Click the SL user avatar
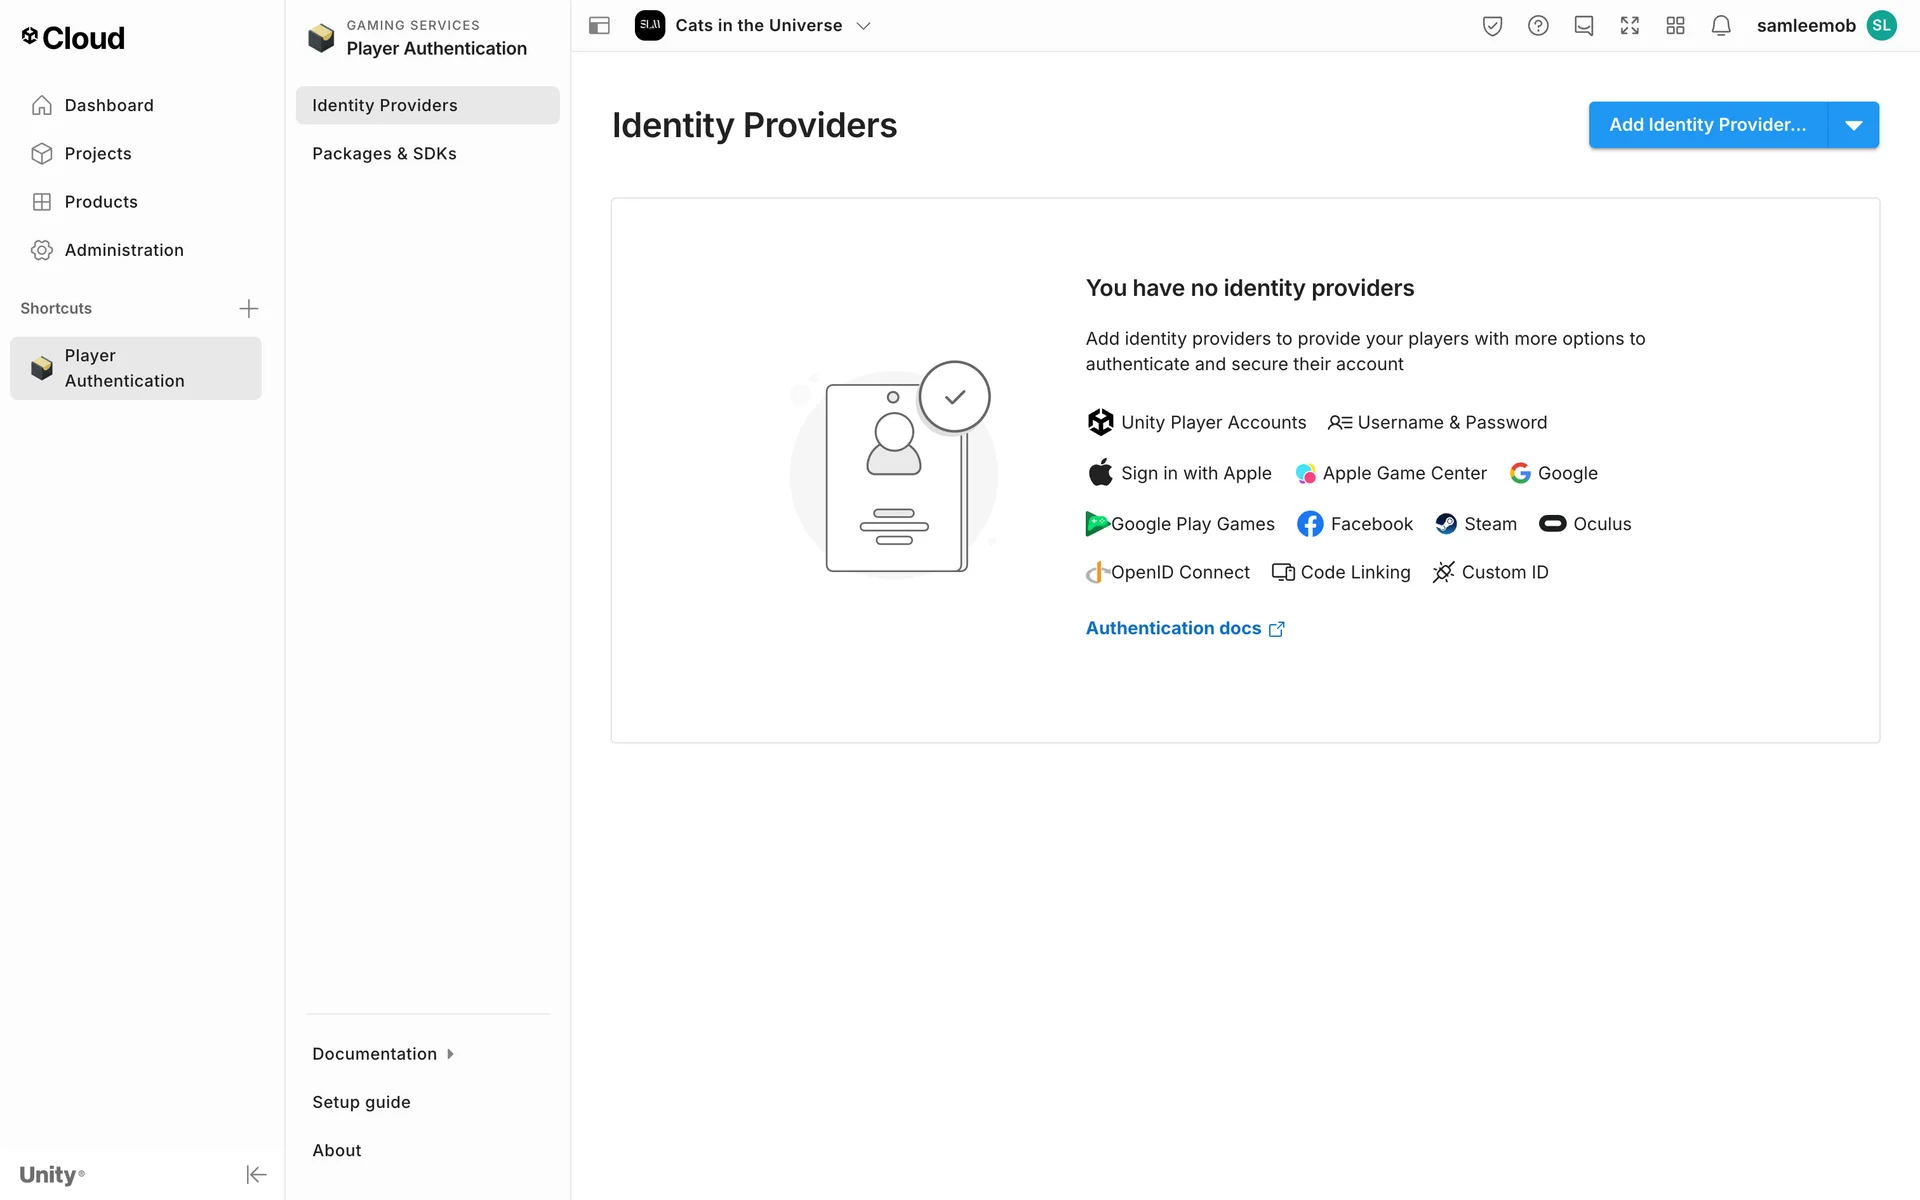Image resolution: width=1920 pixels, height=1200 pixels. (x=1881, y=26)
